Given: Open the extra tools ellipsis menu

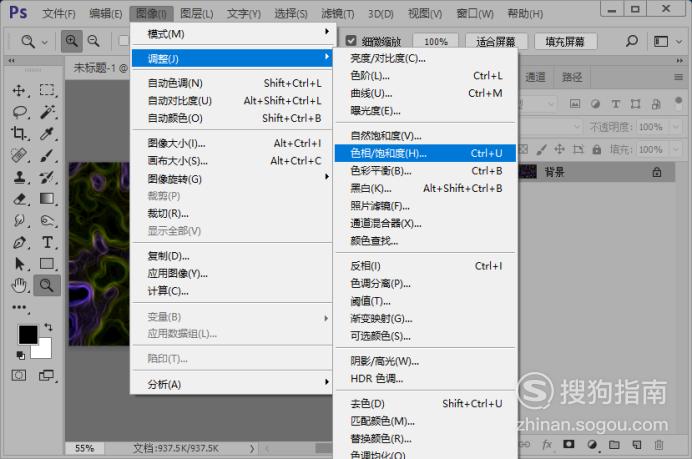Looking at the screenshot, I should click(x=19, y=307).
